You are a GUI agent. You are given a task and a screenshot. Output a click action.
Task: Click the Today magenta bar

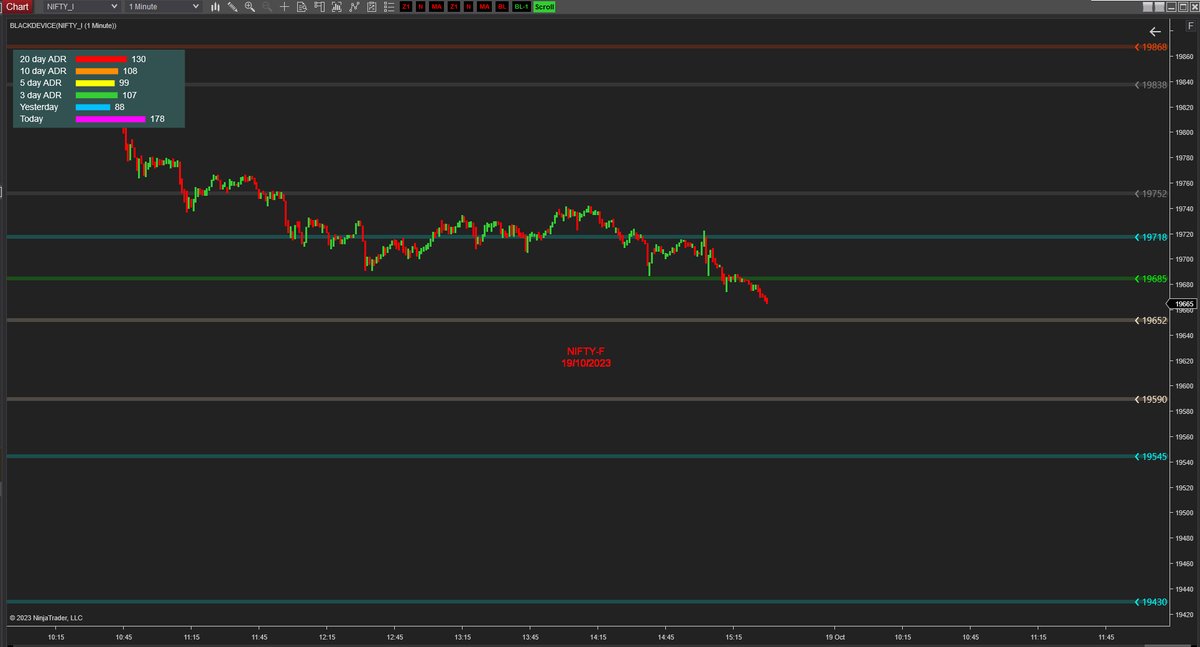pos(111,119)
